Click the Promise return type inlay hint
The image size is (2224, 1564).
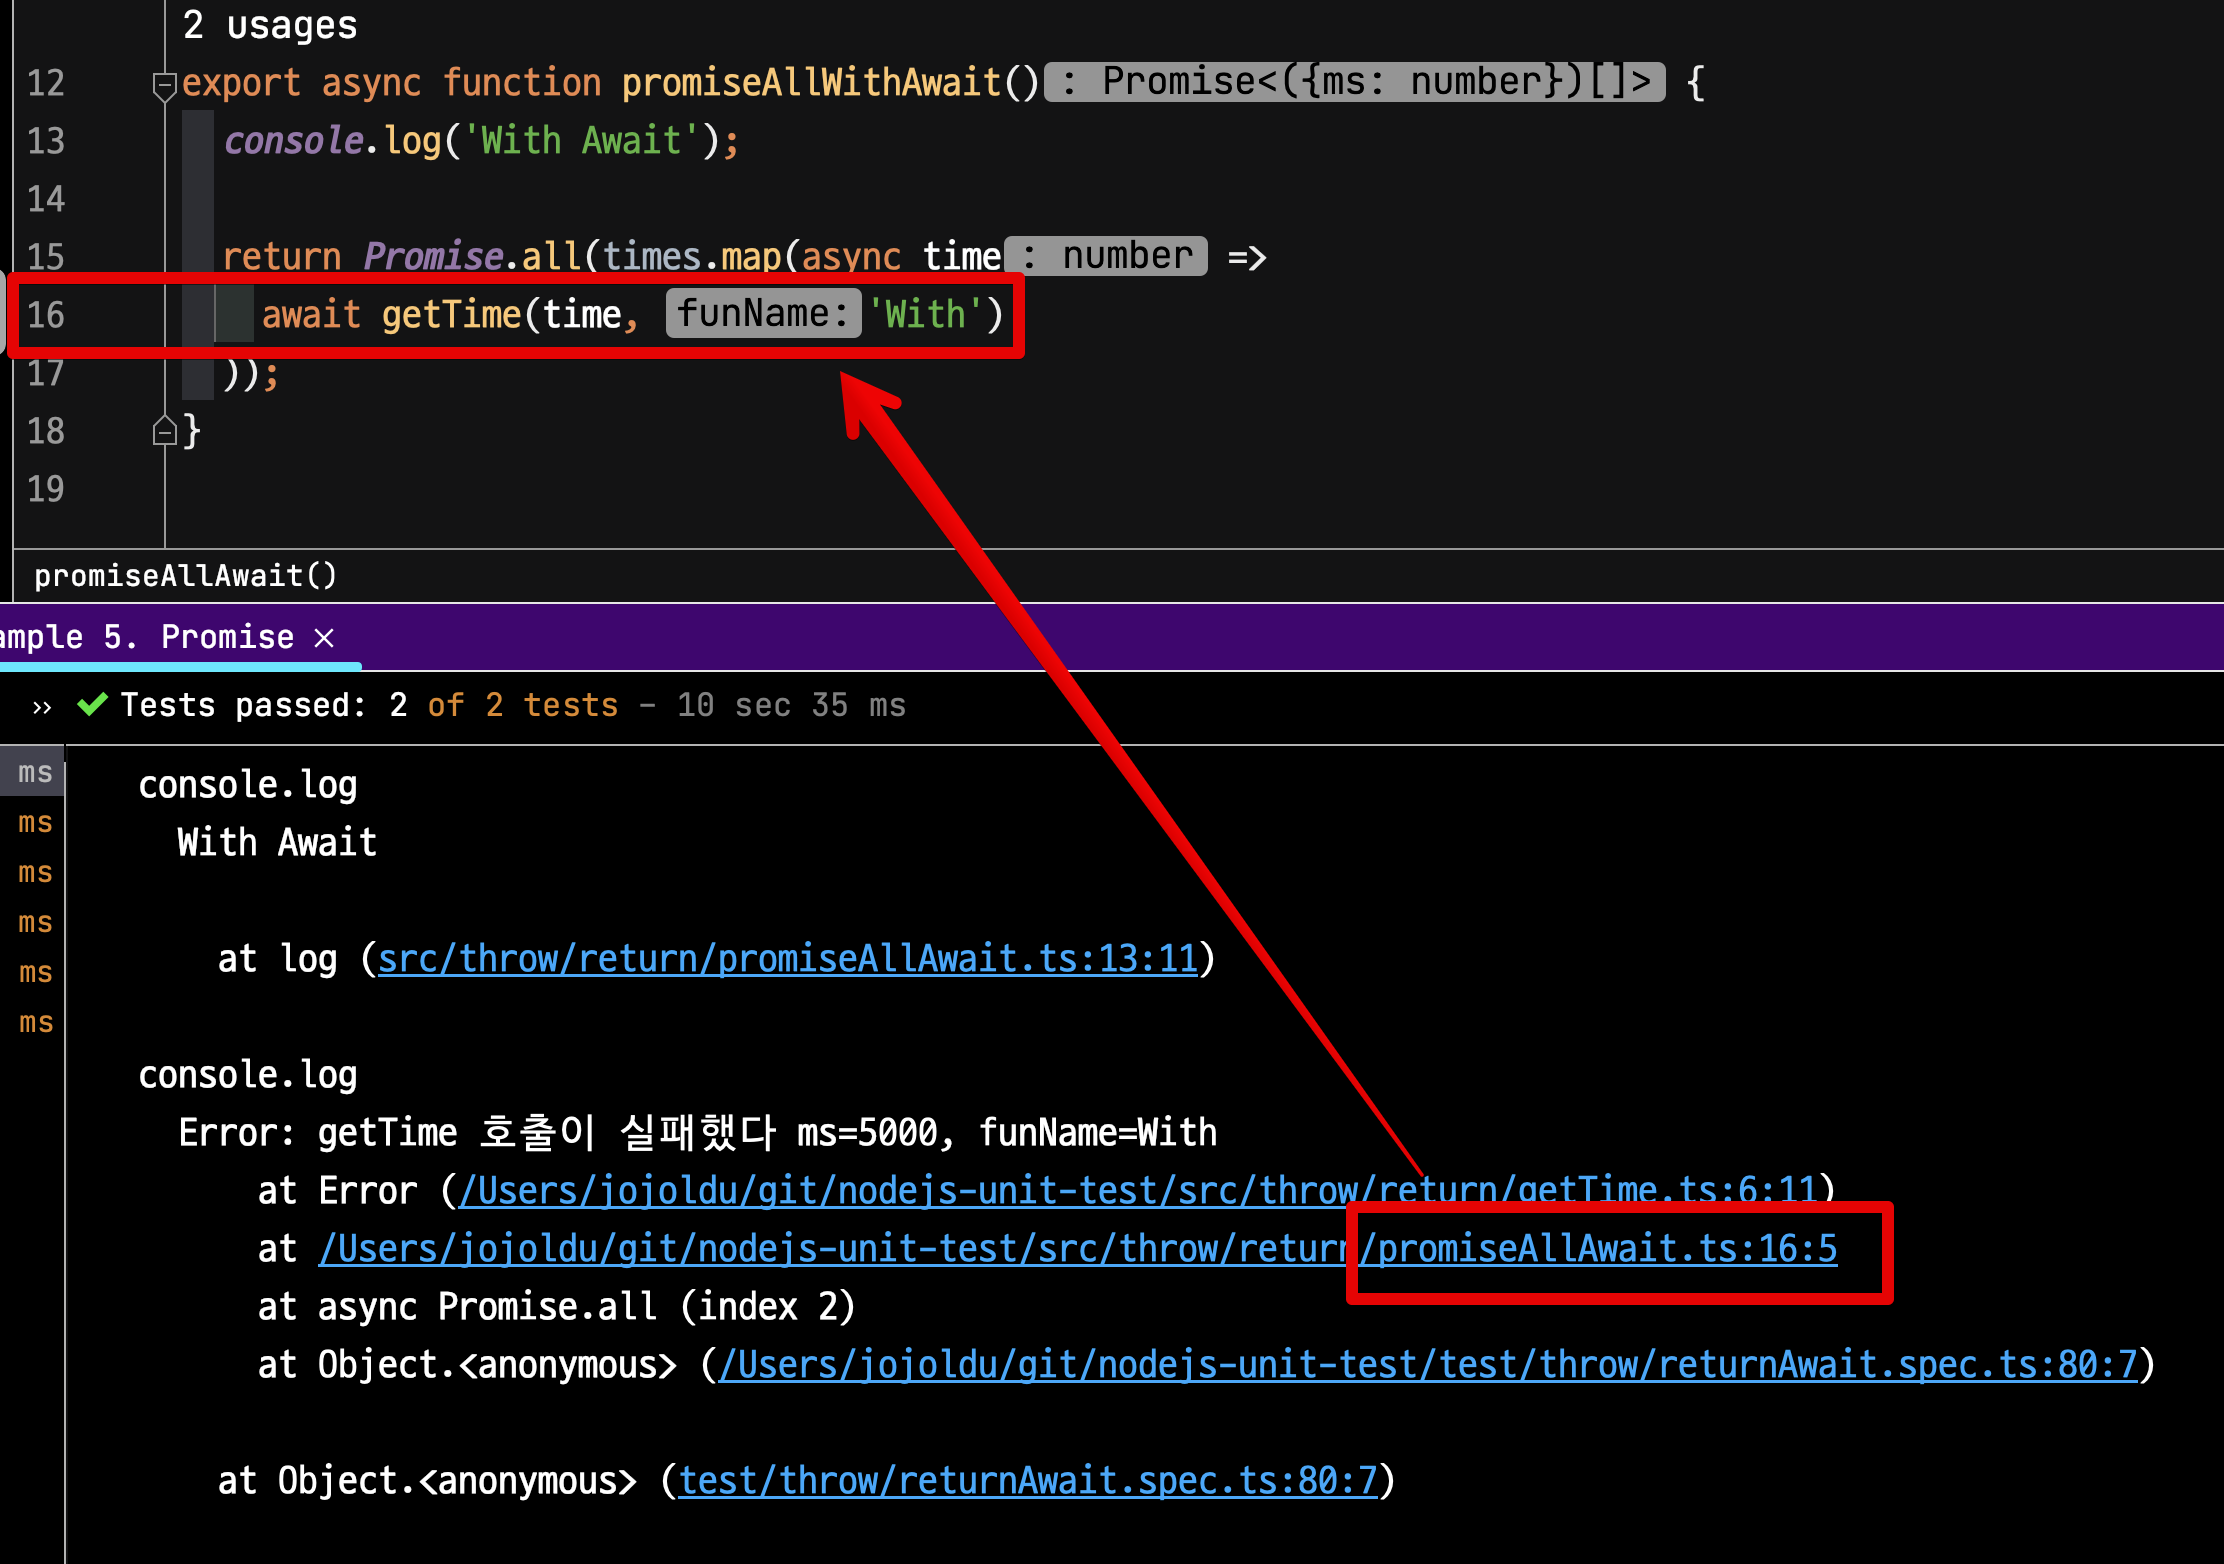click(x=1354, y=82)
